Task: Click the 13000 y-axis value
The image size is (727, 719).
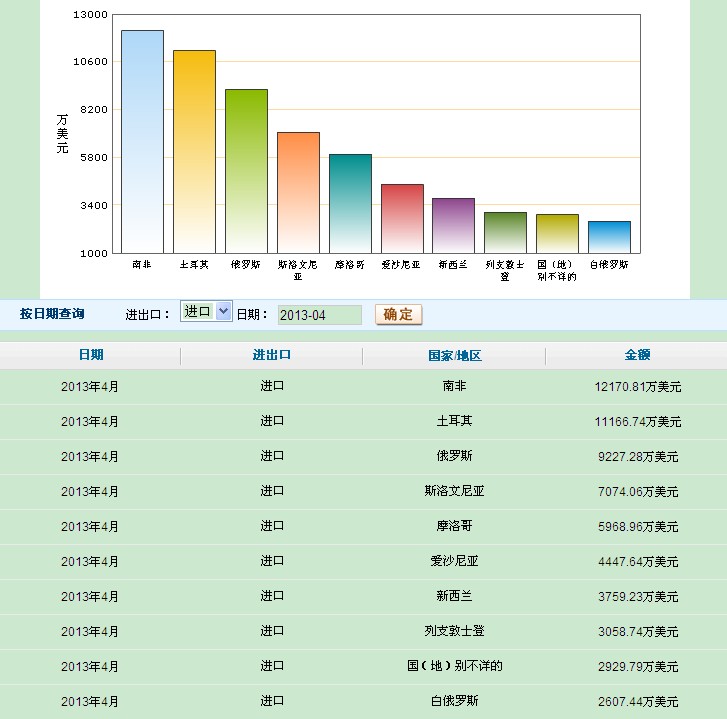Action: tap(90, 15)
